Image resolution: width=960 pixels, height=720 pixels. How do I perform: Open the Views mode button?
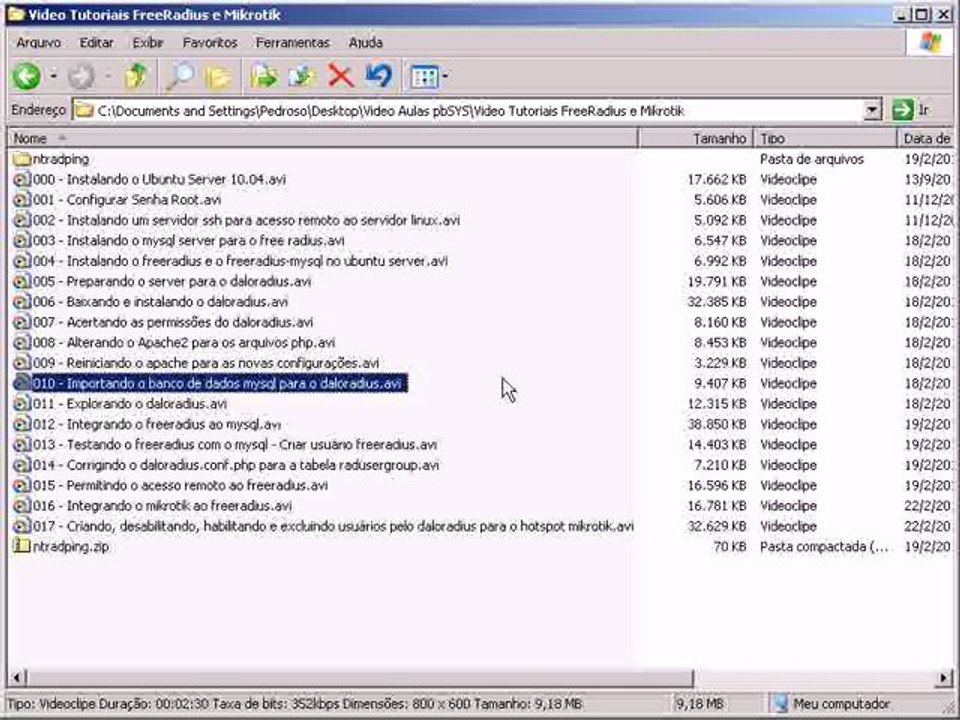(x=425, y=77)
